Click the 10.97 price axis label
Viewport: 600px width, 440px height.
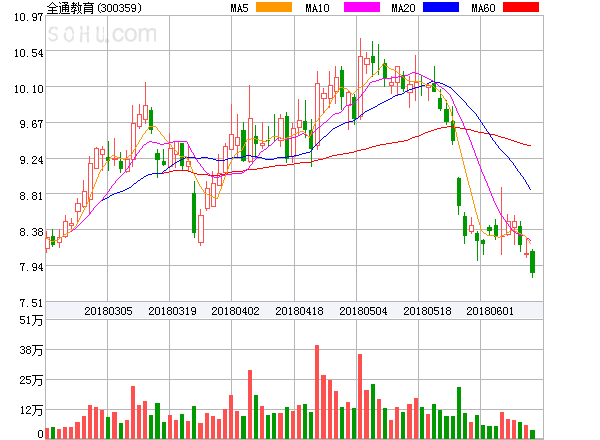pyautogui.click(x=28, y=17)
